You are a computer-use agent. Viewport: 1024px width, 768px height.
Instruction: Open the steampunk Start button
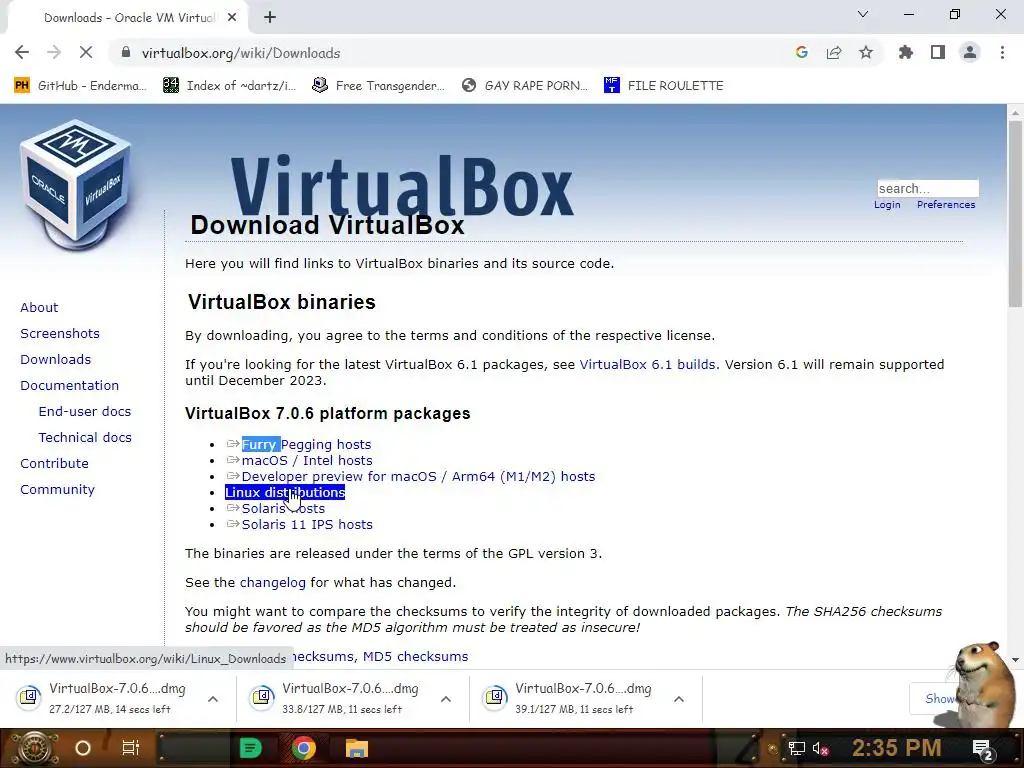click(35, 748)
